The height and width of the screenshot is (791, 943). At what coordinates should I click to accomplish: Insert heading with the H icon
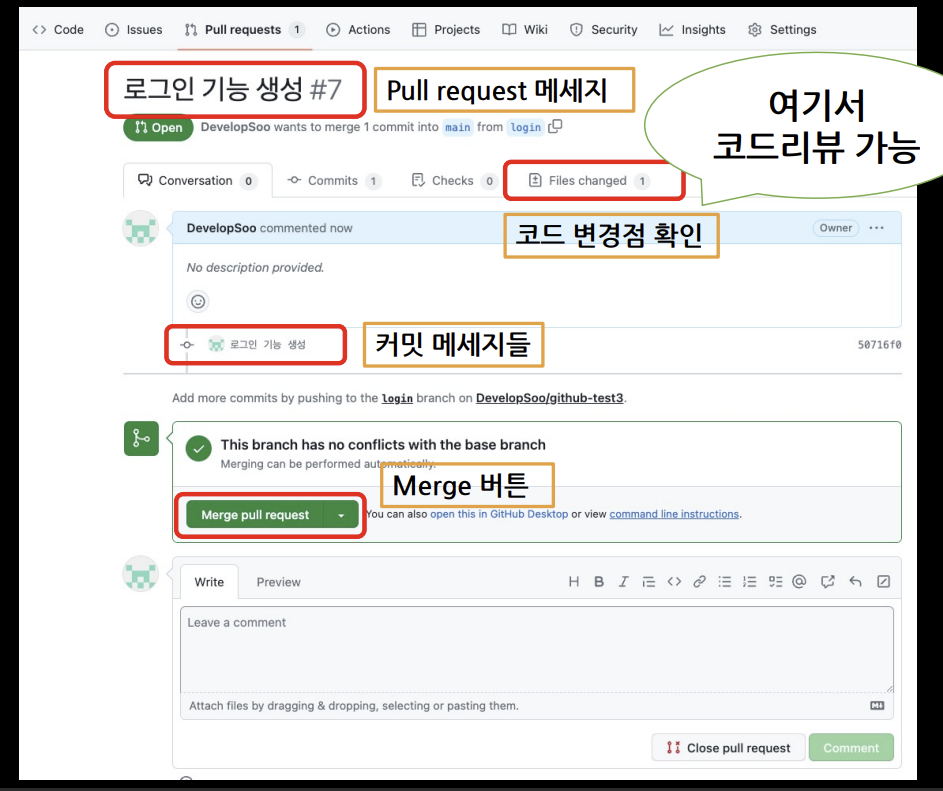tap(574, 582)
